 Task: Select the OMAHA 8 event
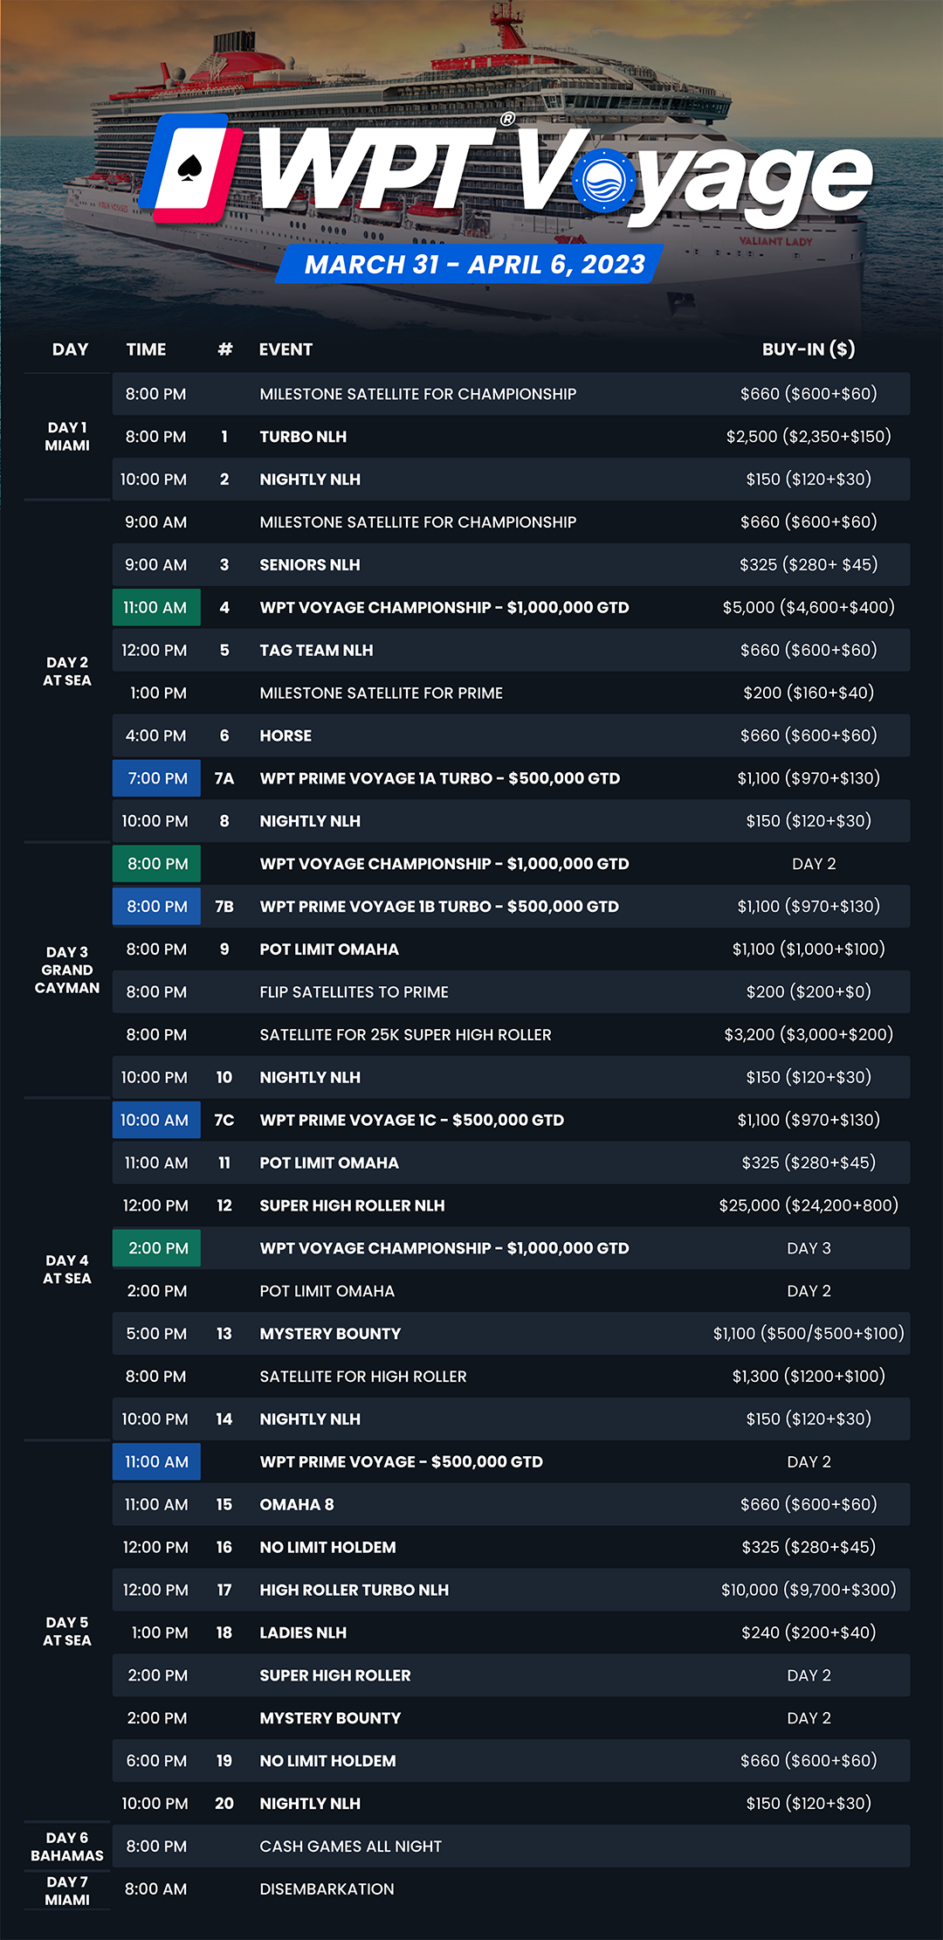point(297,1505)
